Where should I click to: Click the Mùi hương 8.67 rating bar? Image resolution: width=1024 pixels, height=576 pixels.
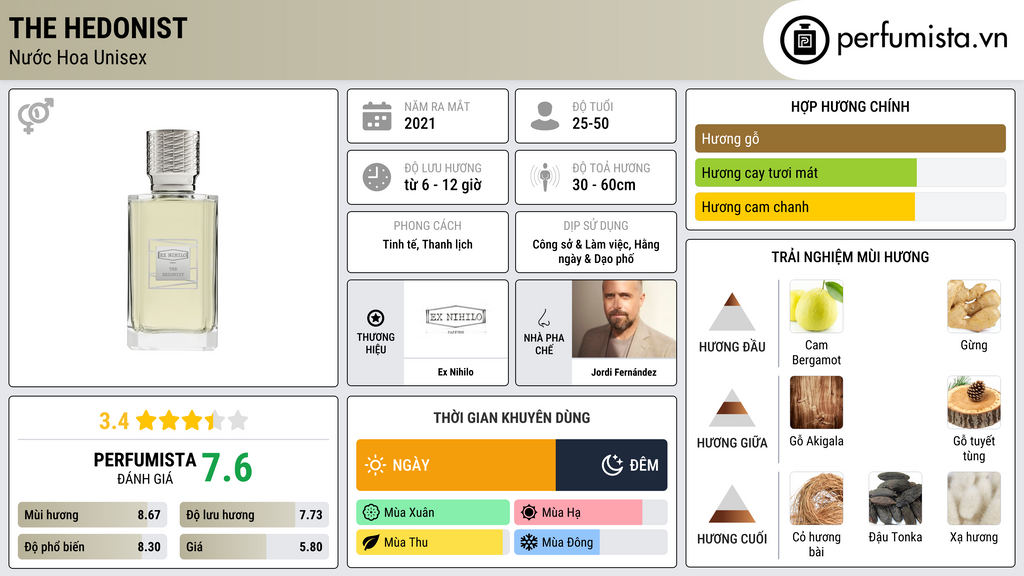click(x=93, y=515)
